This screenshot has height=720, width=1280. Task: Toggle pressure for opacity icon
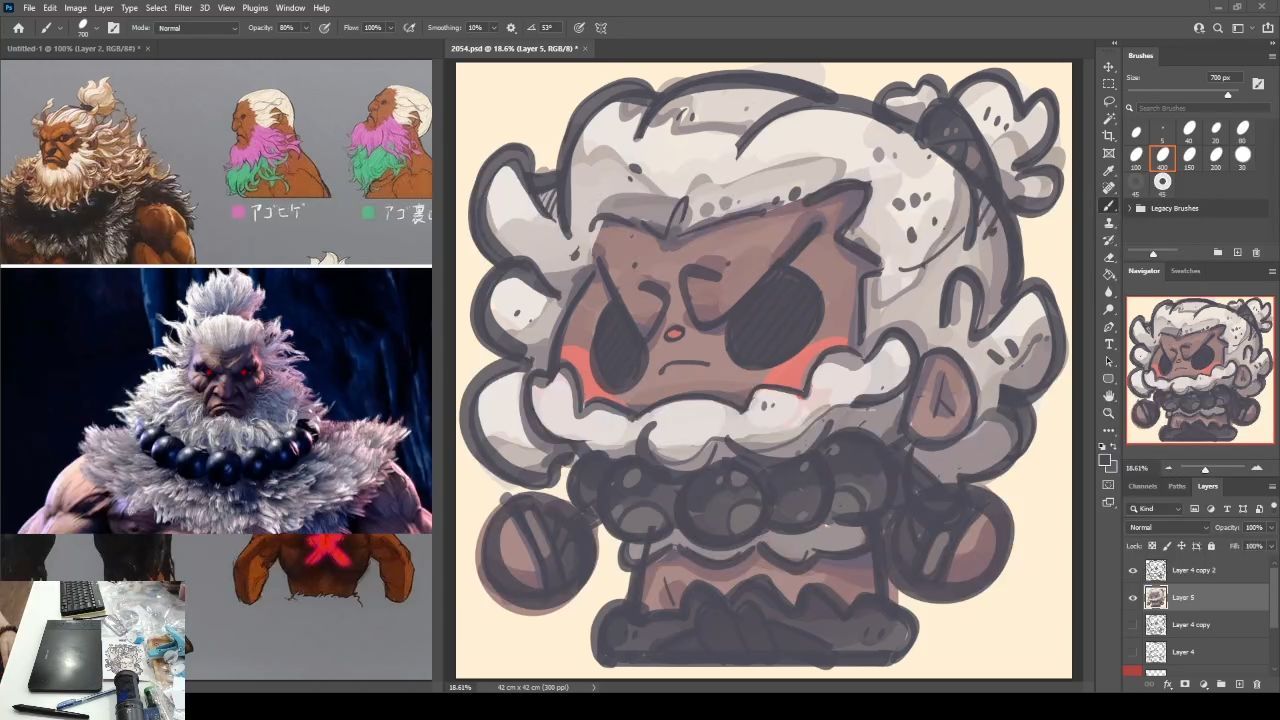[325, 28]
